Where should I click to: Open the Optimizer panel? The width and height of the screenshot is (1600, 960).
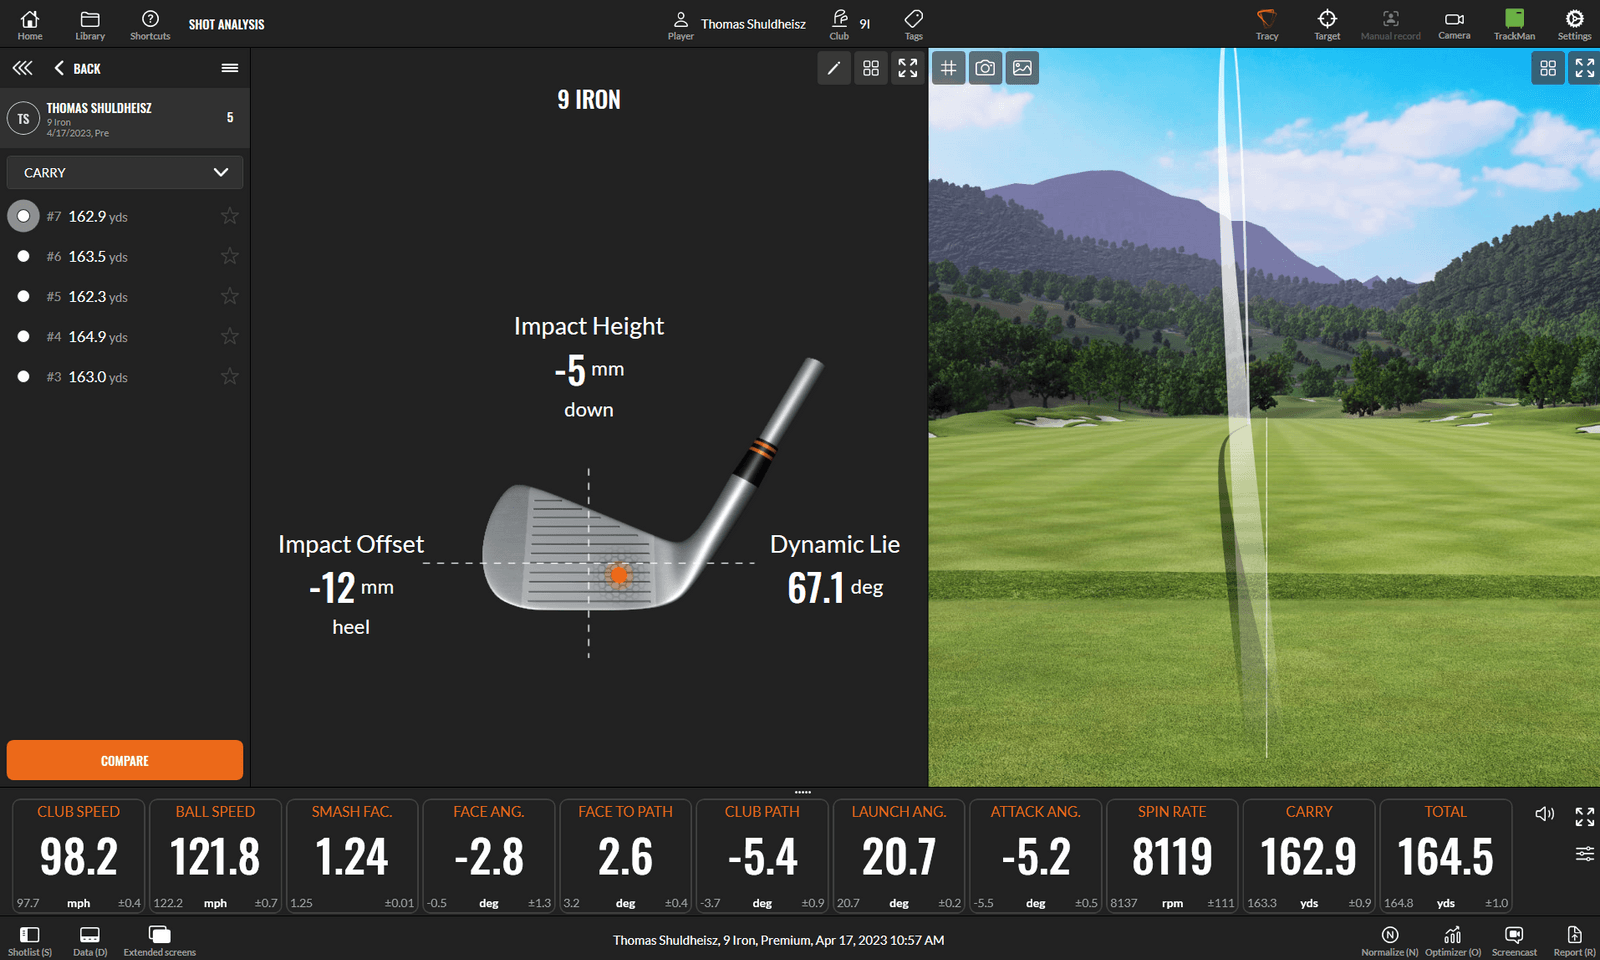[1451, 938]
